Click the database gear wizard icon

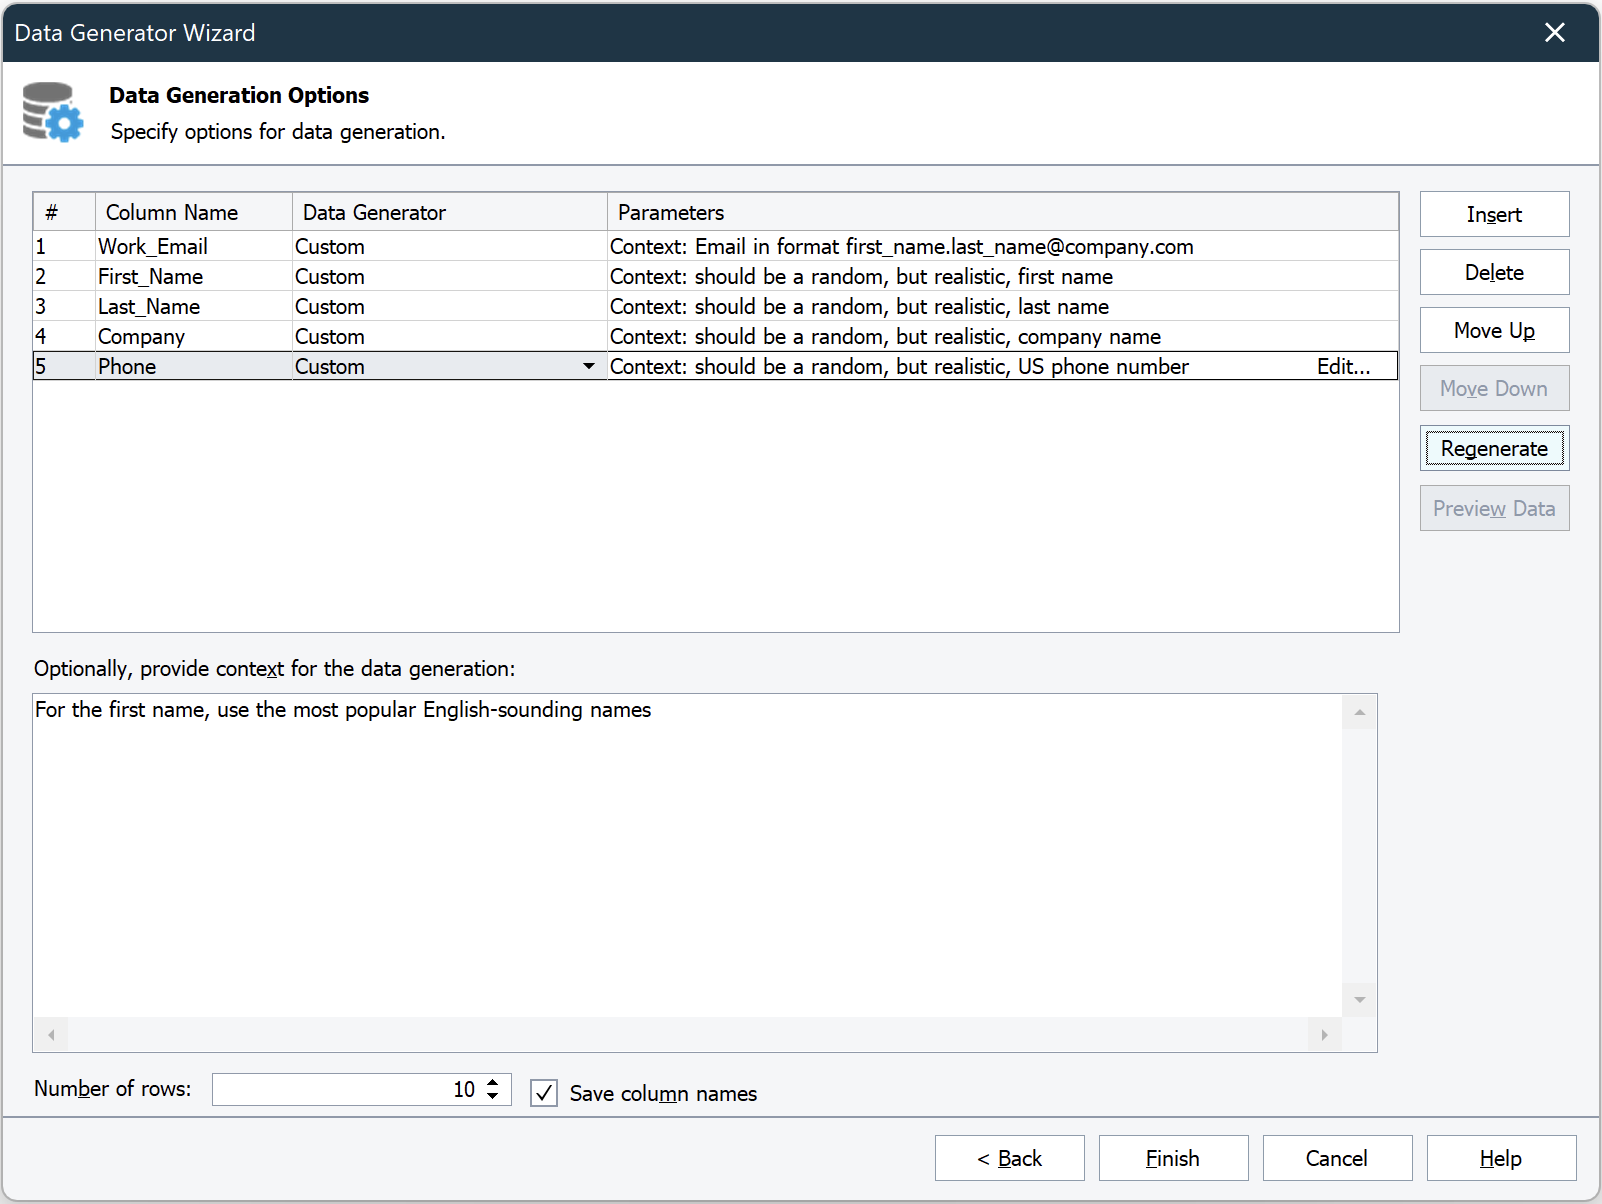pyautogui.click(x=53, y=112)
